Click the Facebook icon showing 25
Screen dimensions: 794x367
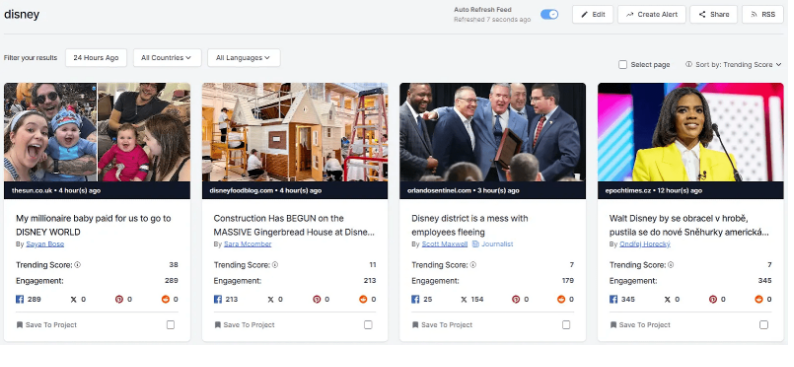(x=415, y=299)
